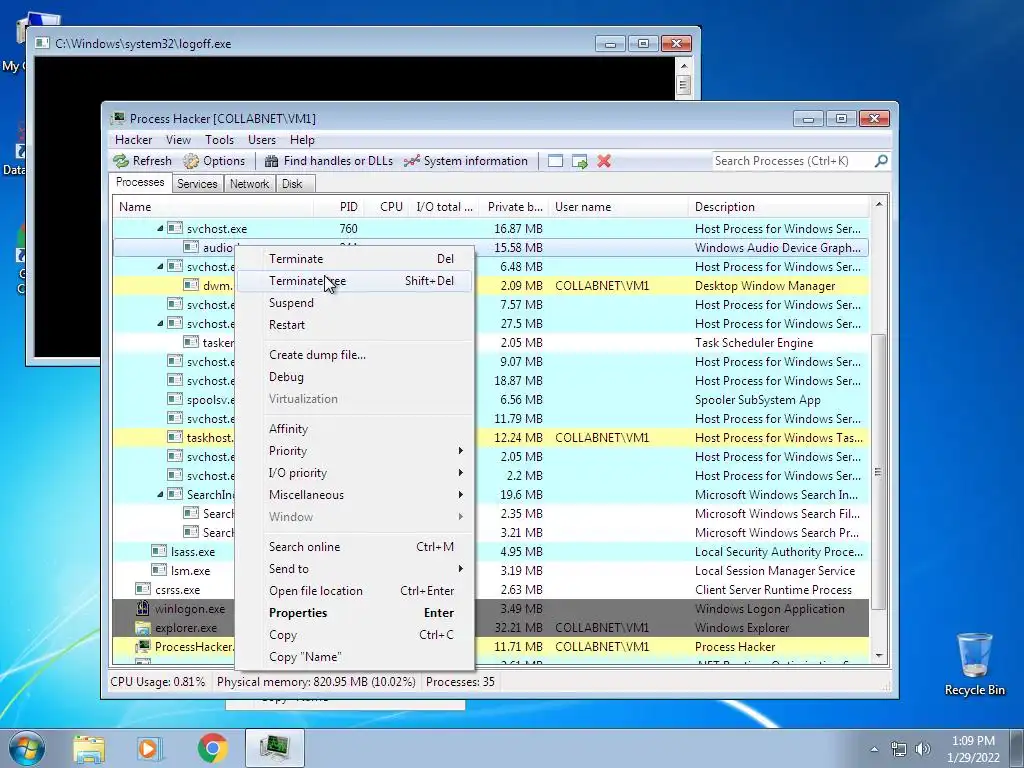Click the network tray icon
Image resolution: width=1024 pixels, height=768 pixels.
pos(899,749)
